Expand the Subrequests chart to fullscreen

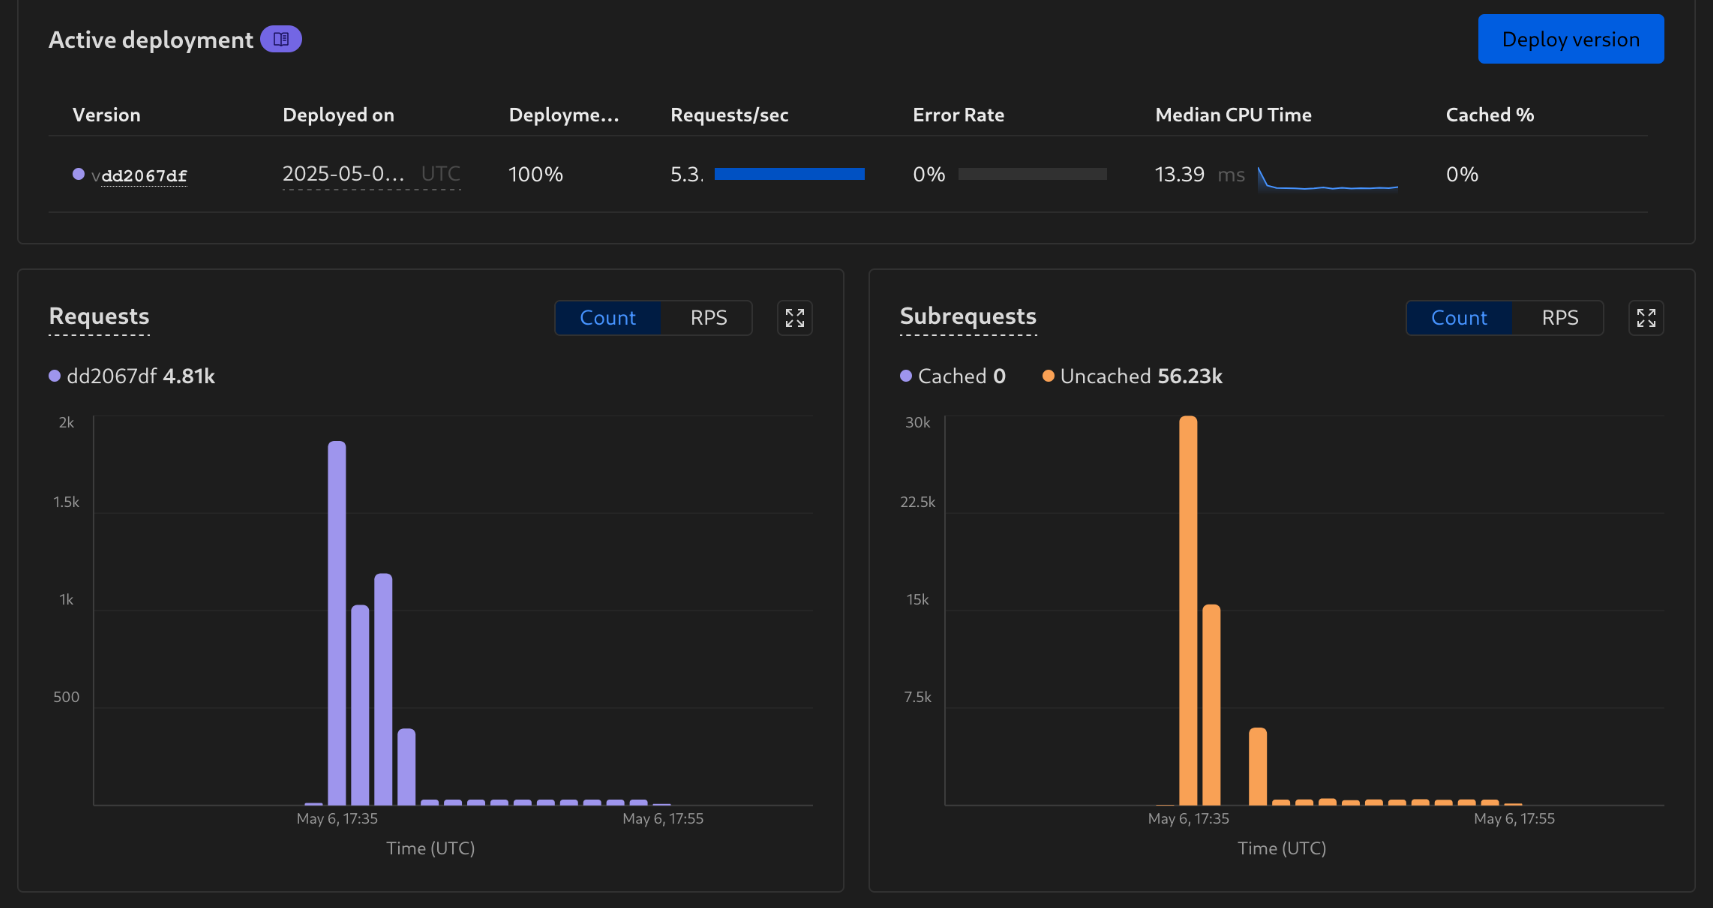click(x=1646, y=318)
